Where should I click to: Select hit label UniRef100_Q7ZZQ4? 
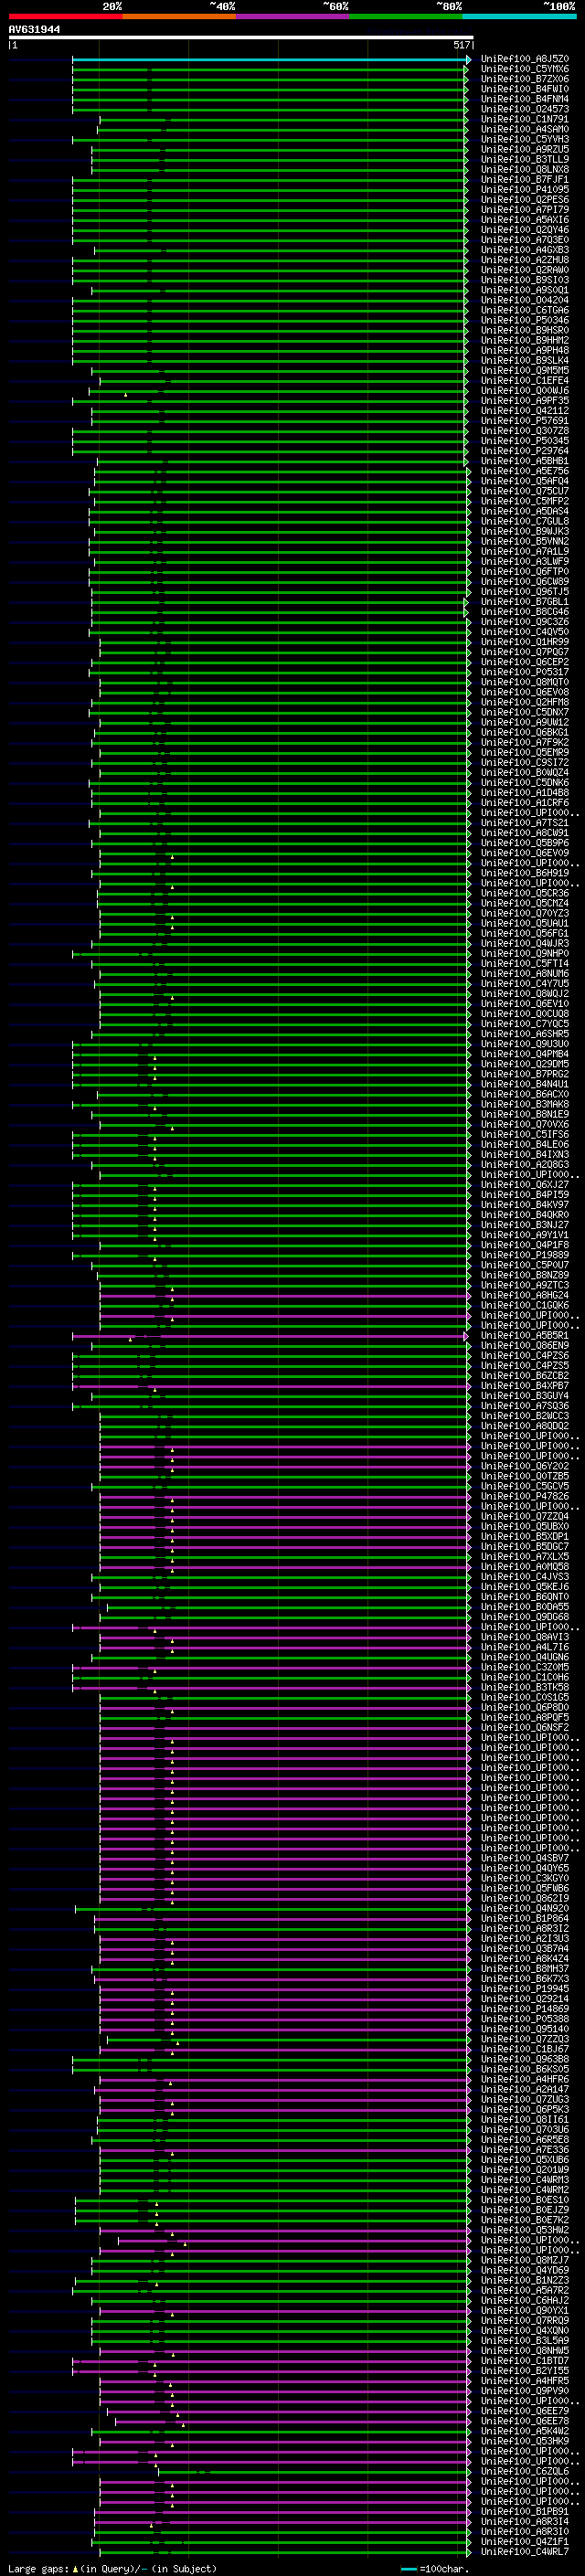524,1516
